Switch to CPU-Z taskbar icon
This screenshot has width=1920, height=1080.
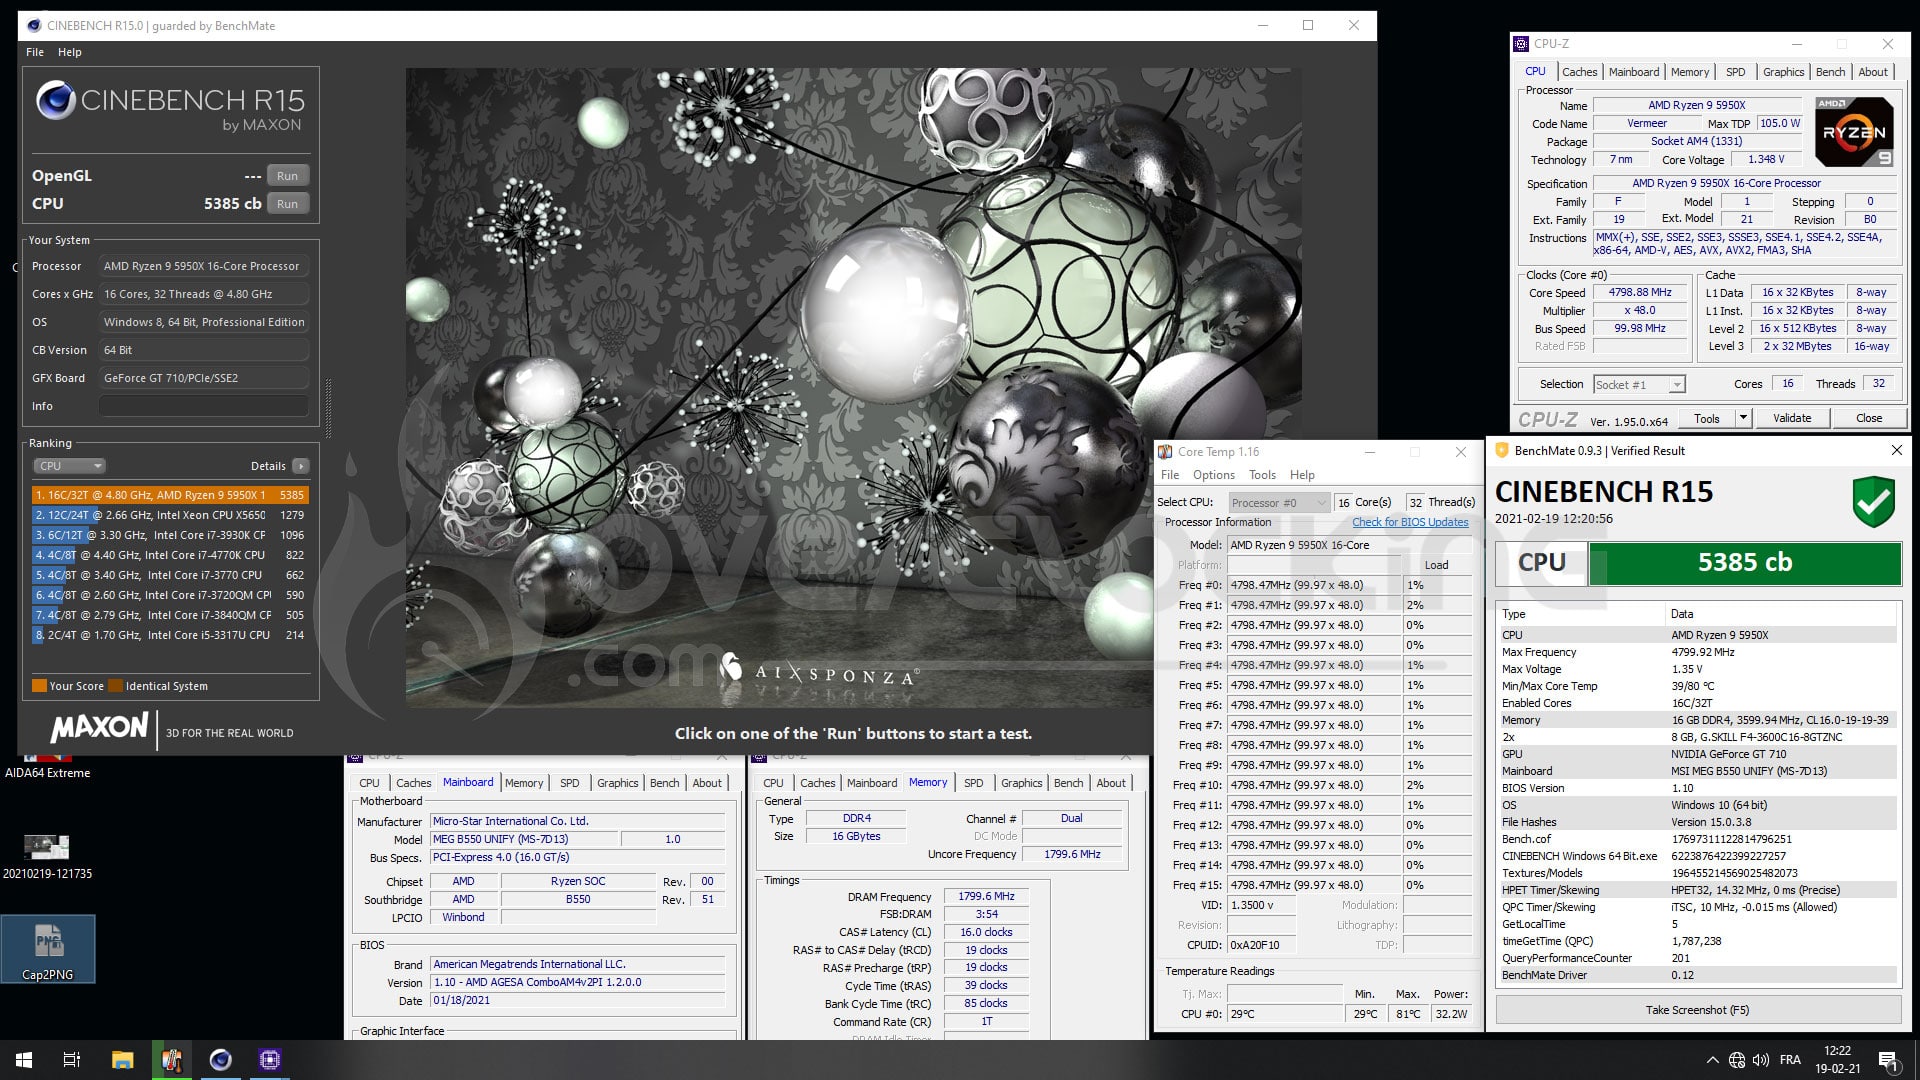point(269,1060)
